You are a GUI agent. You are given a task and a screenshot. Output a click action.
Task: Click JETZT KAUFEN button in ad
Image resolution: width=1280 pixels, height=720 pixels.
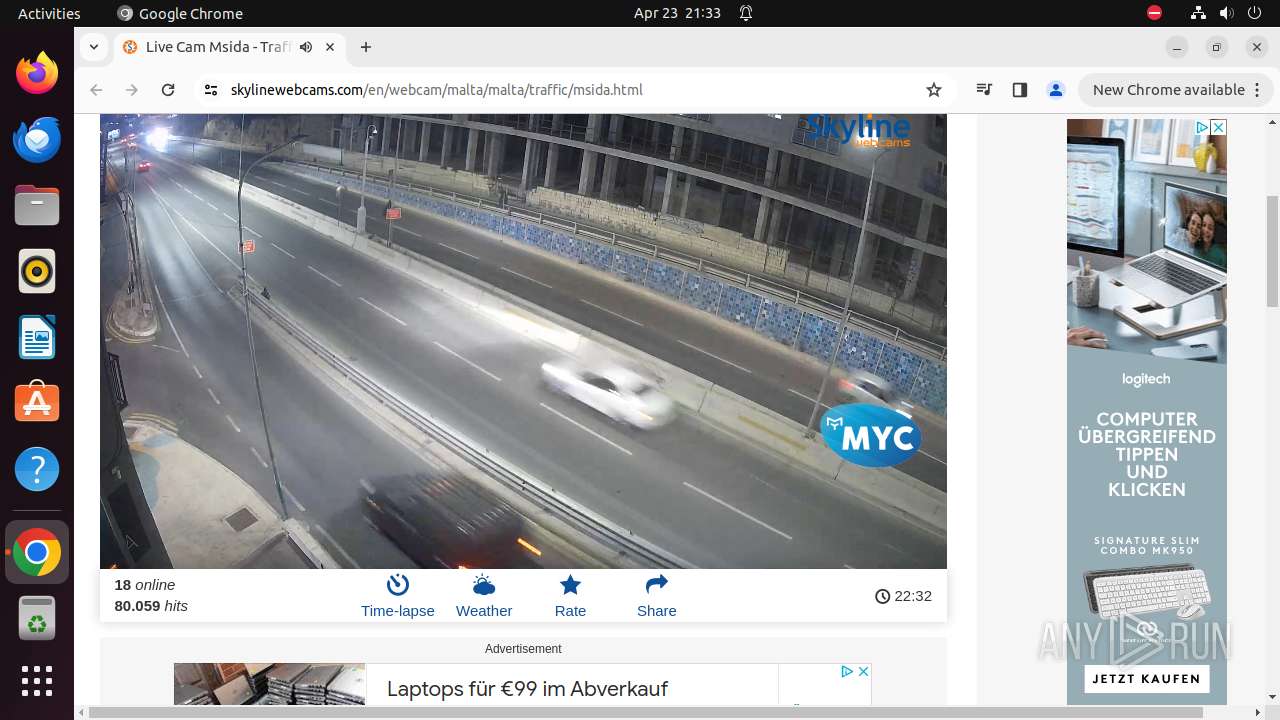pos(1146,679)
